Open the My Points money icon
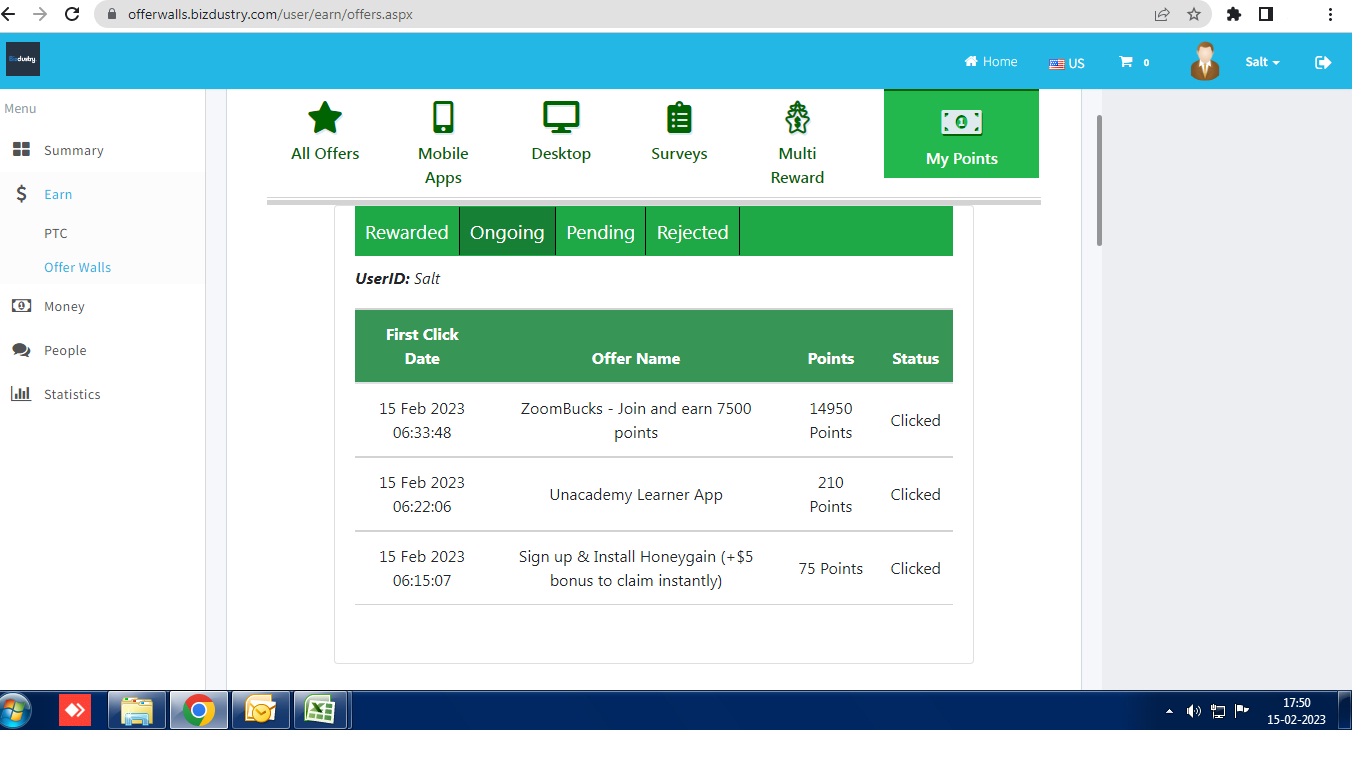1366x768 pixels. coord(961,122)
